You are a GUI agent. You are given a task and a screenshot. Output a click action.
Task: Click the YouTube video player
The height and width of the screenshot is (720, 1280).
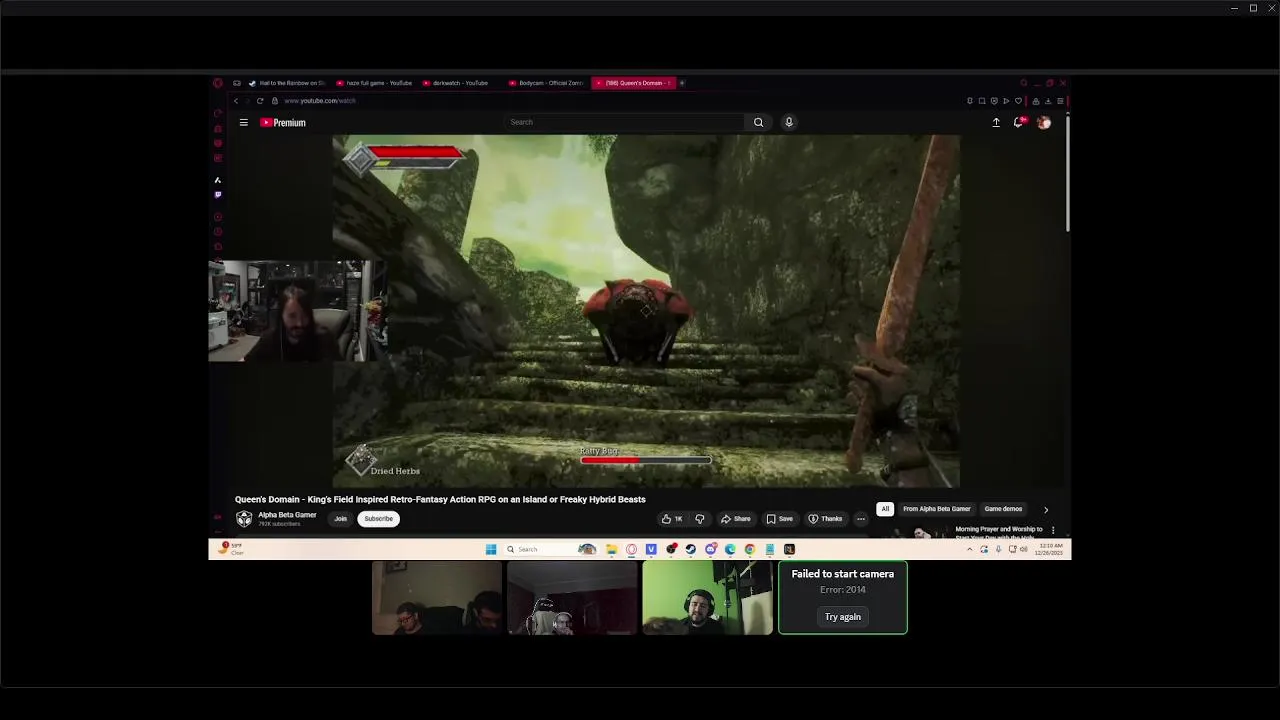point(646,311)
